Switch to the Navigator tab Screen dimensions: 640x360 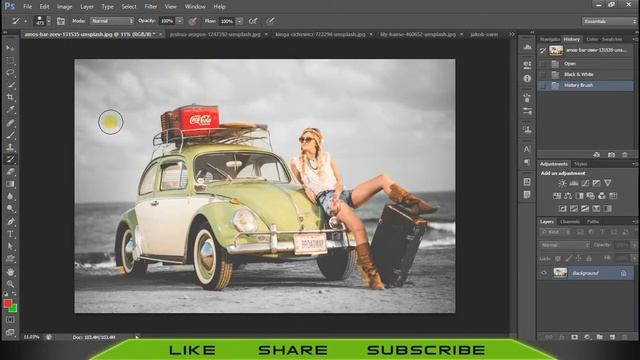[x=550, y=39]
